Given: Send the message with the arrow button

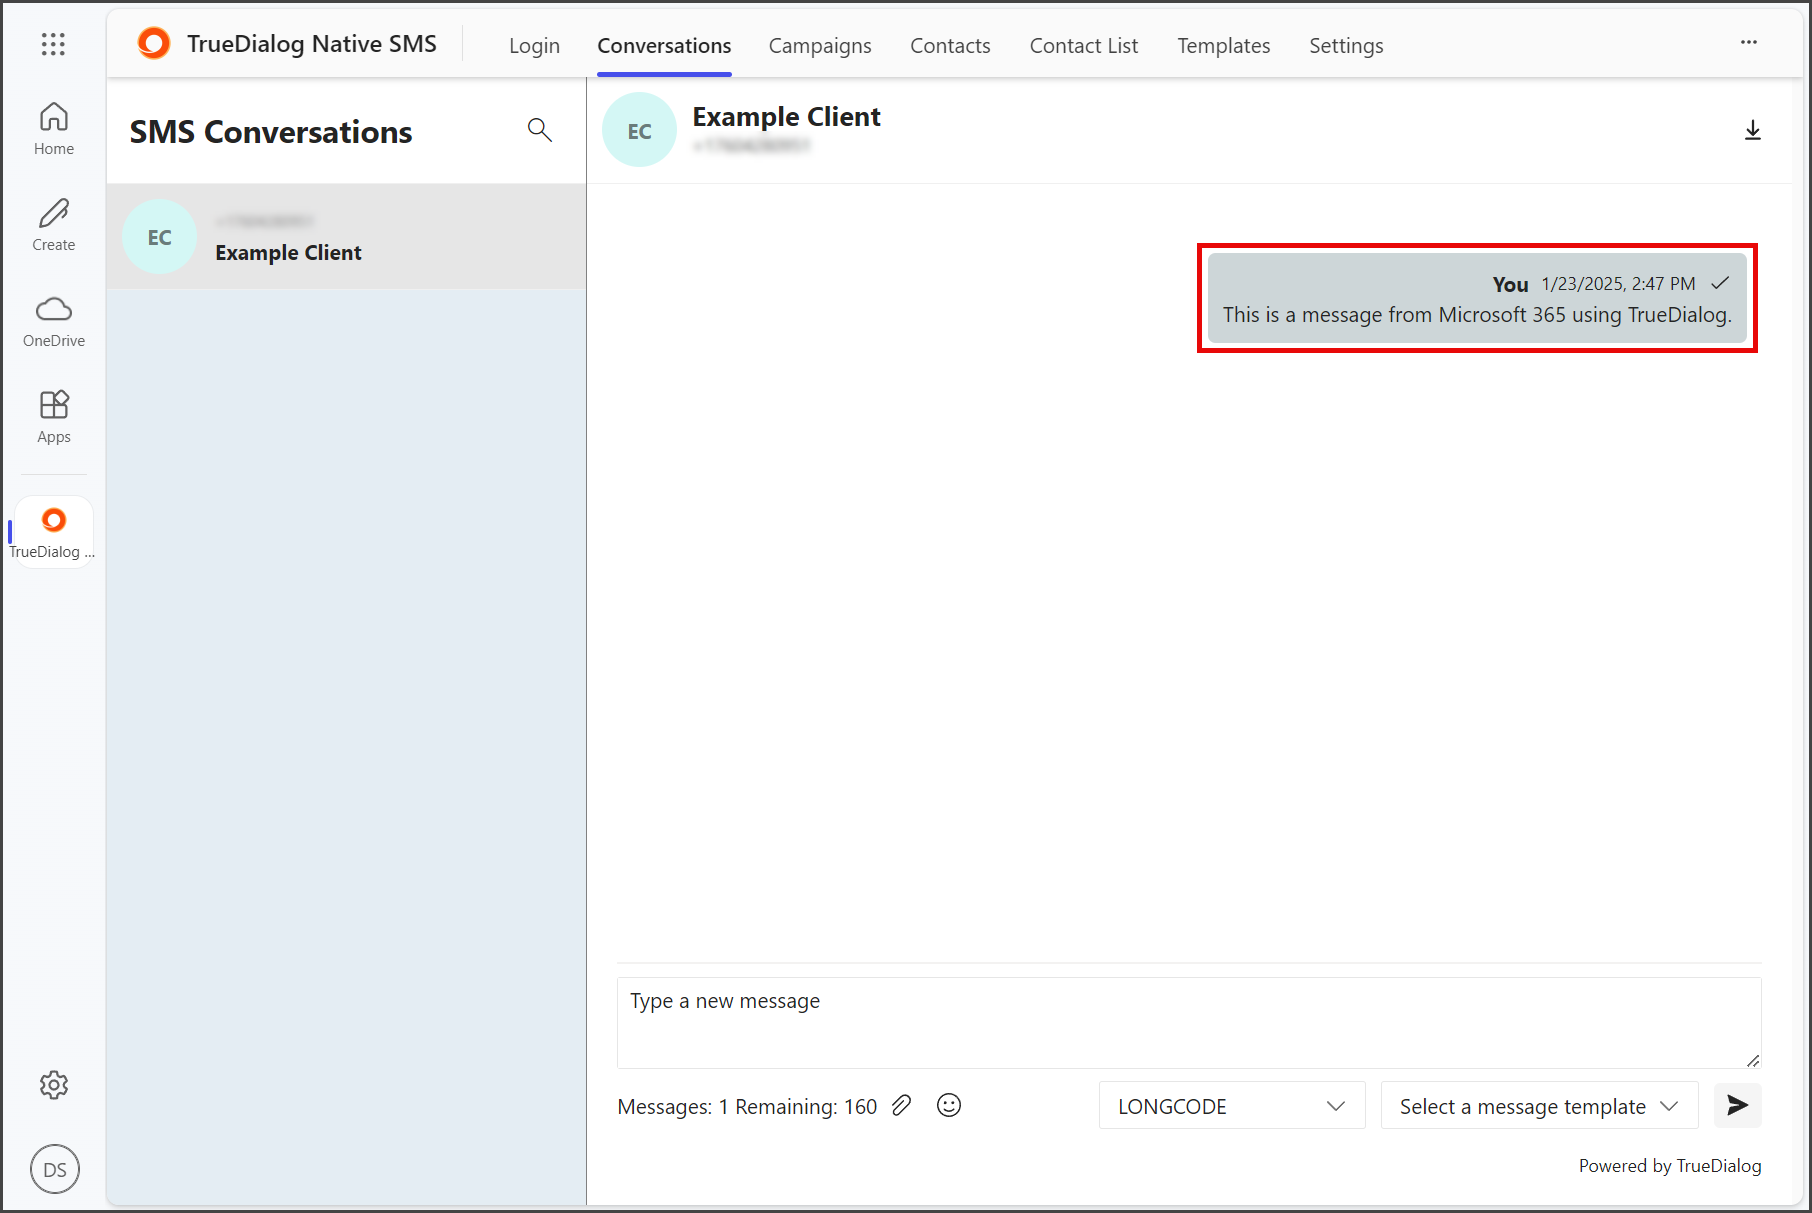Looking at the screenshot, I should coord(1738,1105).
